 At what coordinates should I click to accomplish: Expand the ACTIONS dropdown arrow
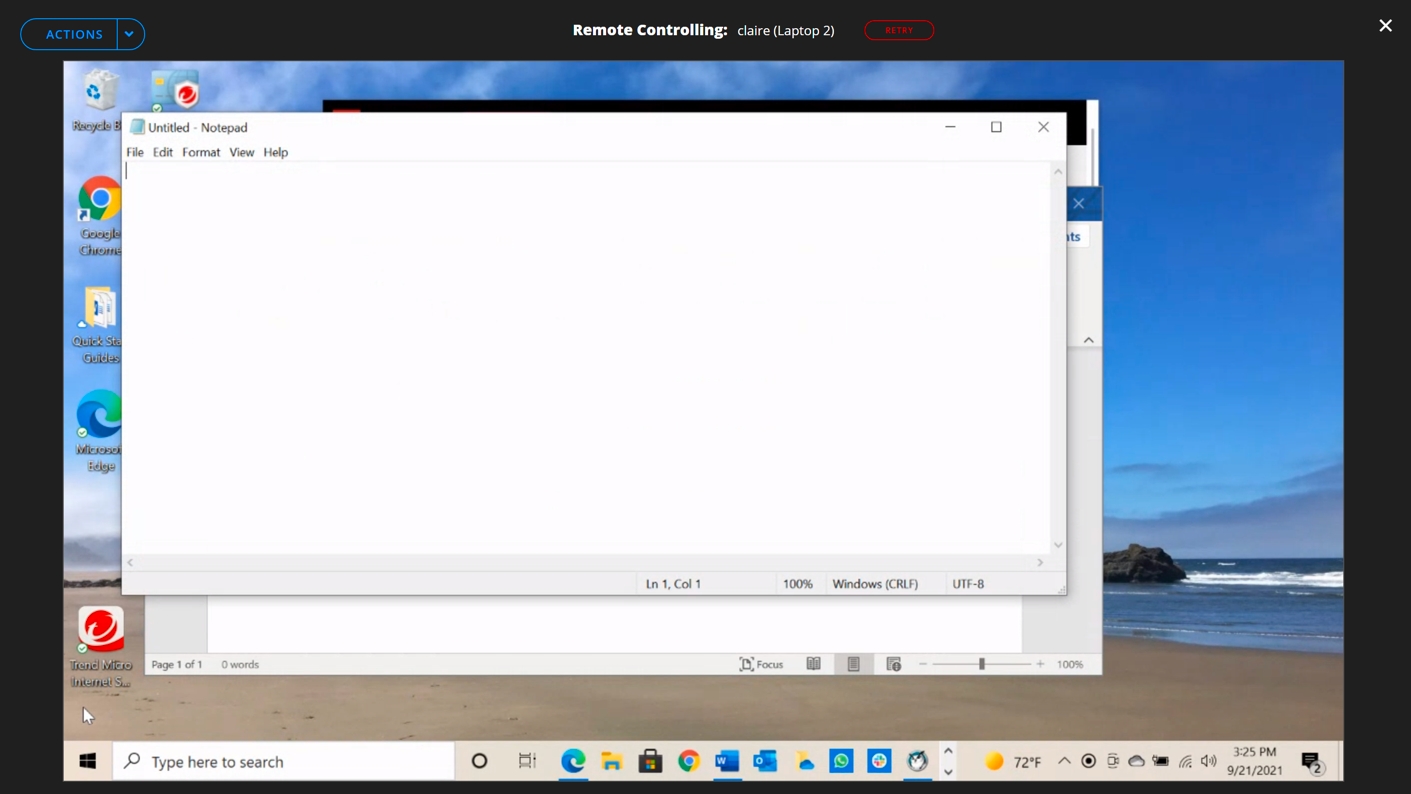click(129, 34)
